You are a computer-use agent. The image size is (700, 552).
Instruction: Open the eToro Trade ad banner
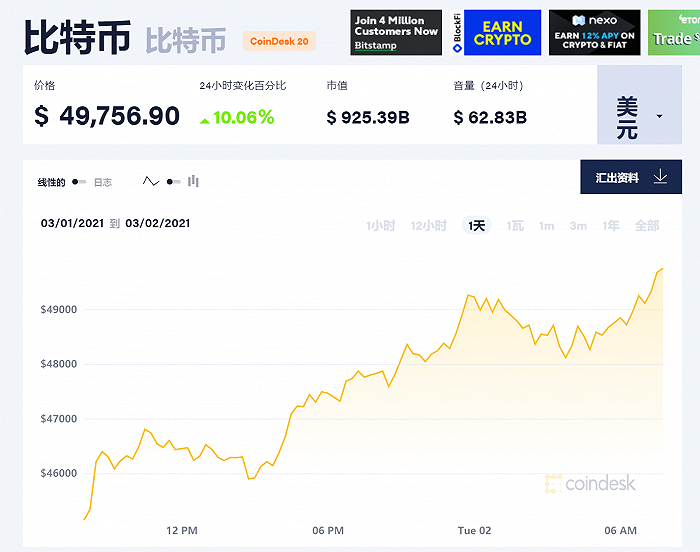pyautogui.click(x=673, y=33)
